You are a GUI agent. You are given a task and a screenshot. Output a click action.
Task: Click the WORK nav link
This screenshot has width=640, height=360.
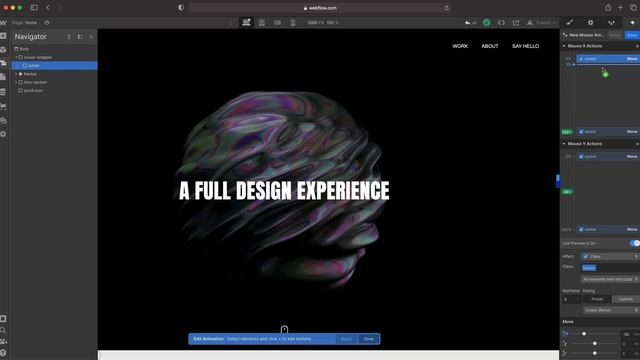tap(460, 46)
